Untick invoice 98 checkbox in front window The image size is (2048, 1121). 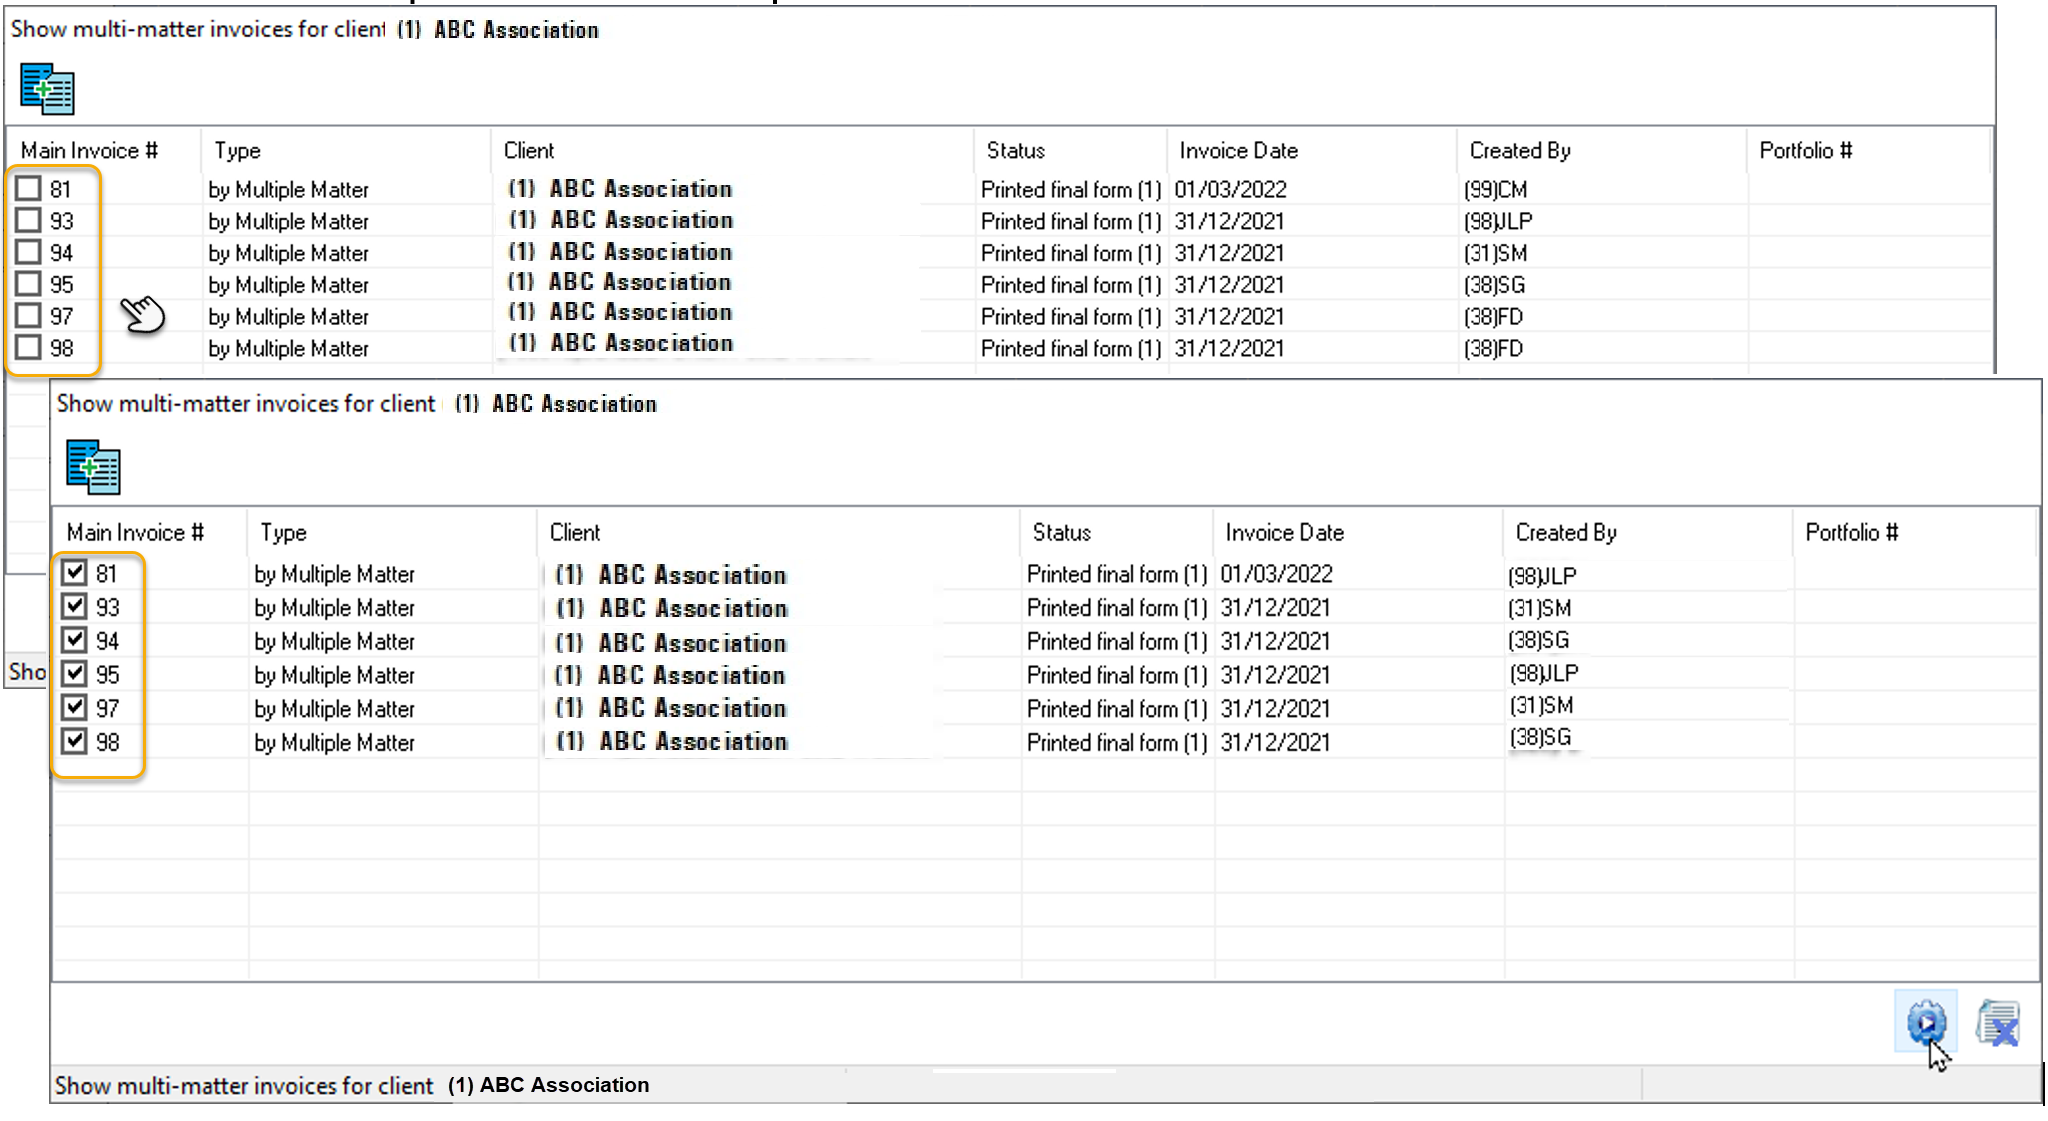coord(74,741)
